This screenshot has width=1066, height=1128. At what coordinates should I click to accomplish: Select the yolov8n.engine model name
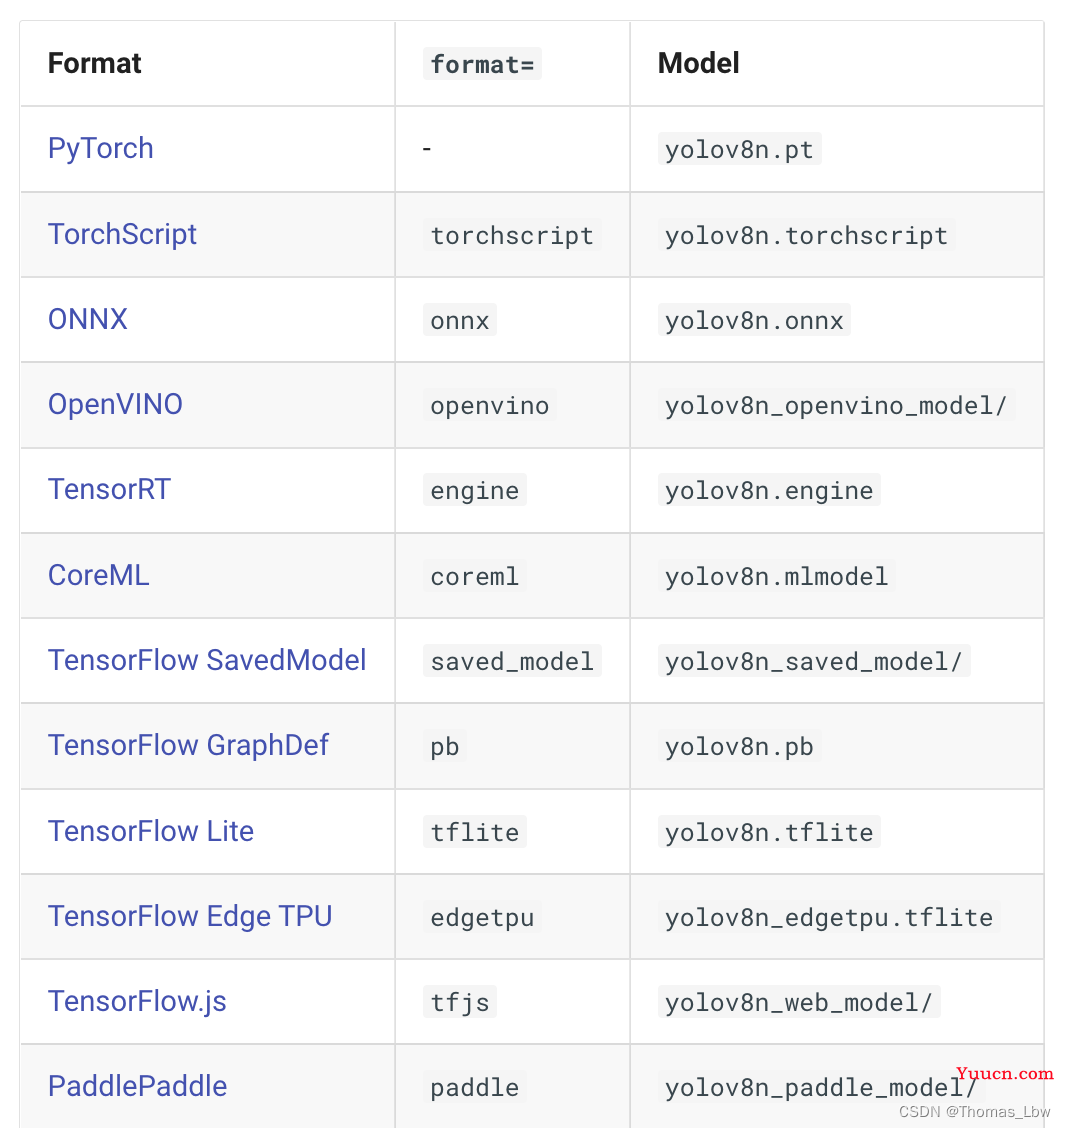click(x=769, y=490)
